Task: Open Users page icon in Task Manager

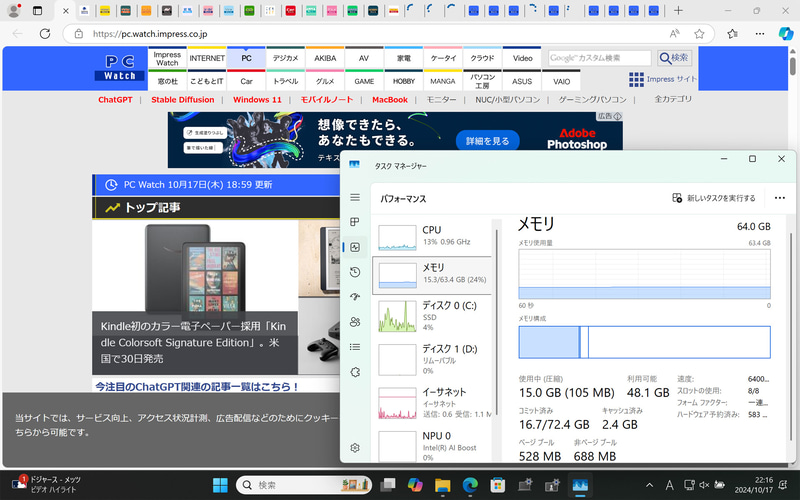Action: (x=355, y=322)
